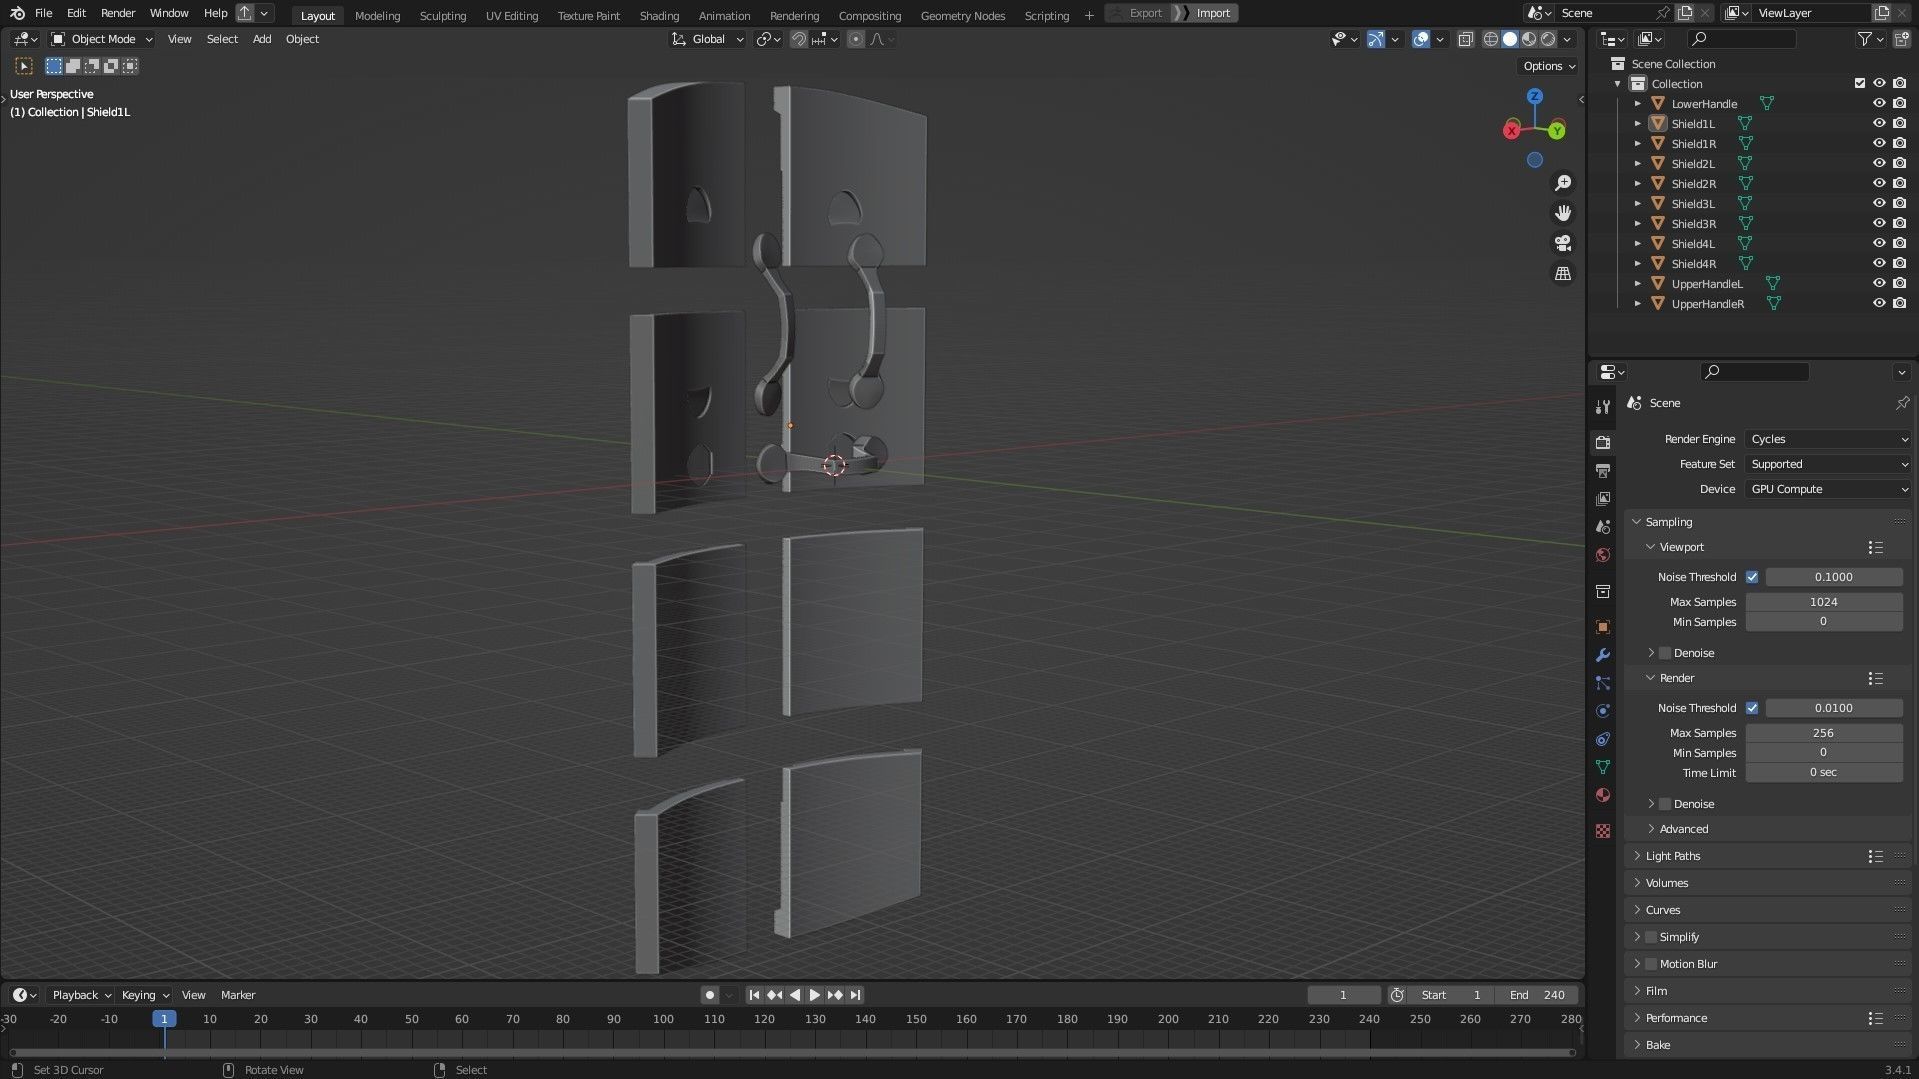Click the pan hand viewport icon
This screenshot has height=1079, width=1919.
(1562, 213)
